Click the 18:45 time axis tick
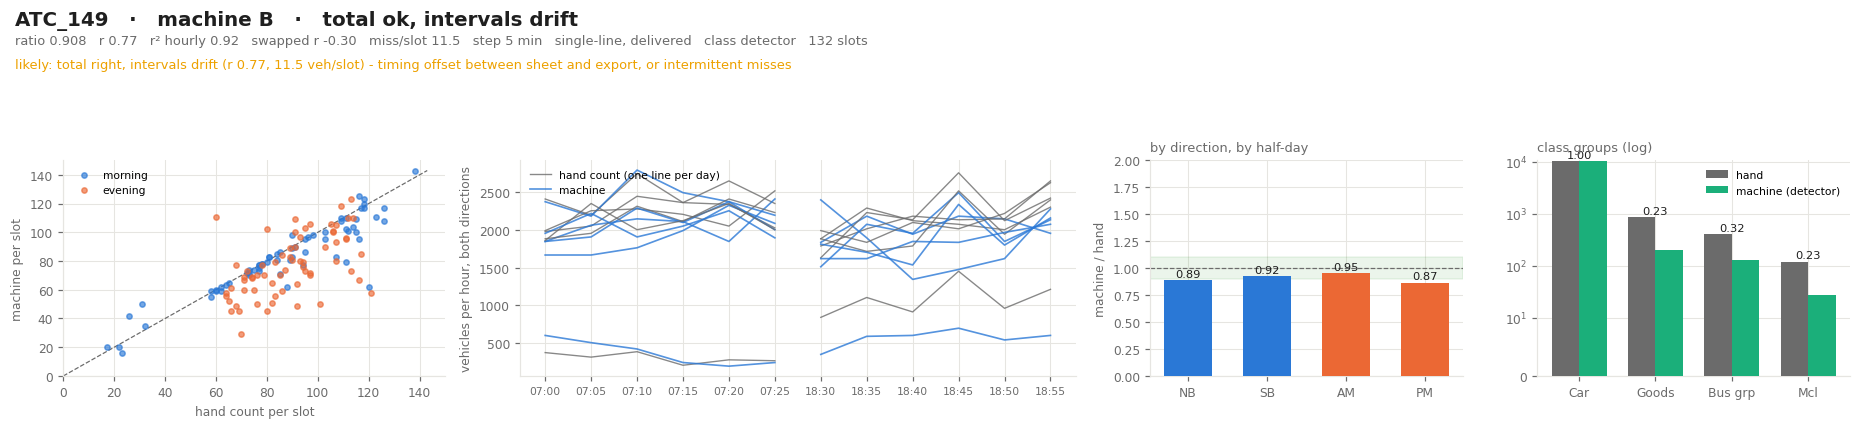1861x429 pixels. pos(958,389)
